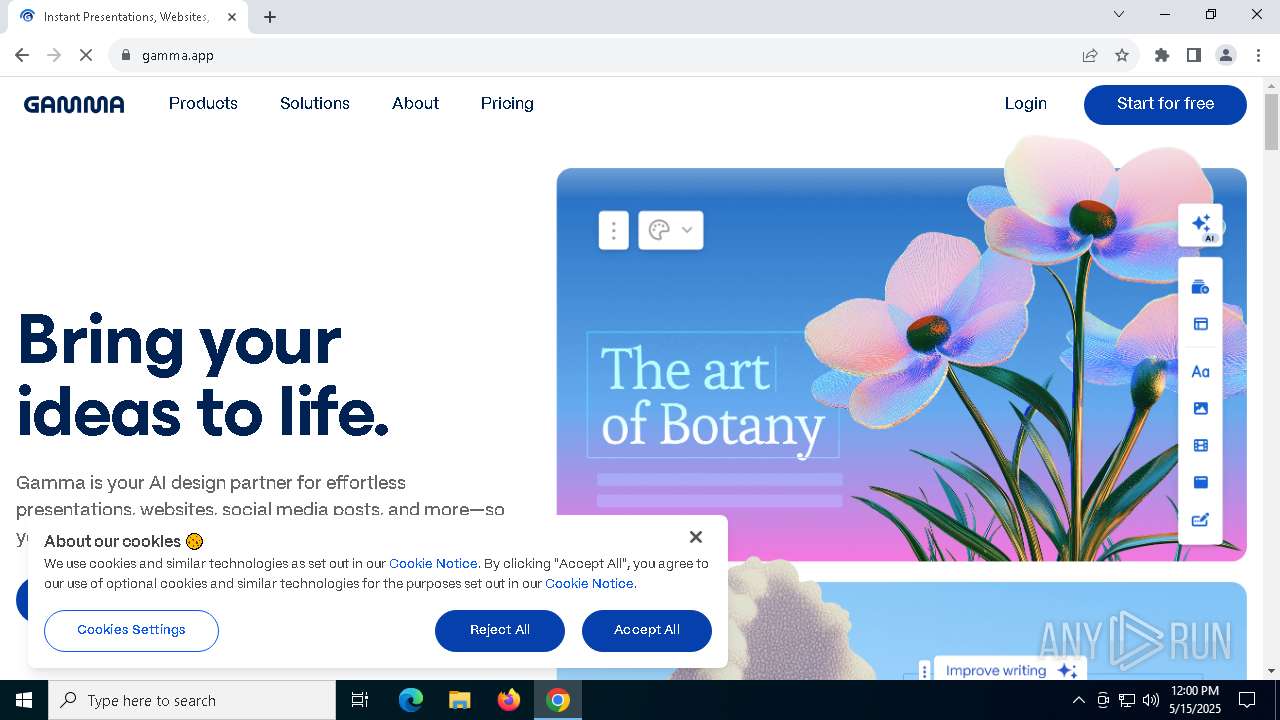Open the Products menu
This screenshot has height=720, width=1280.
pyautogui.click(x=203, y=104)
